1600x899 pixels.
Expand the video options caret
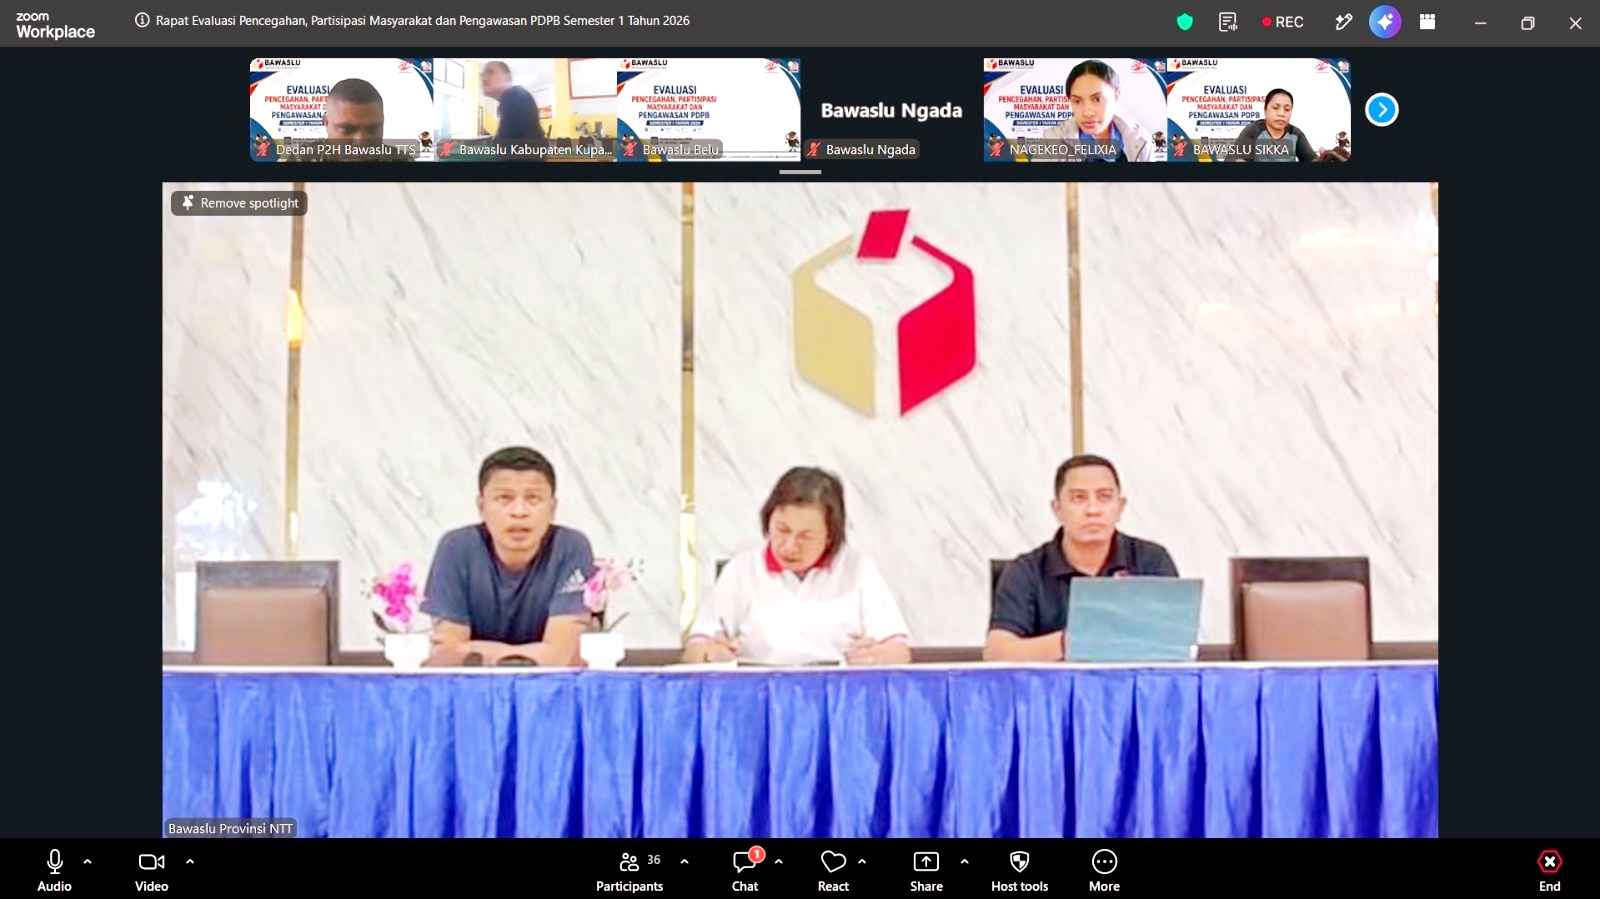click(190, 861)
